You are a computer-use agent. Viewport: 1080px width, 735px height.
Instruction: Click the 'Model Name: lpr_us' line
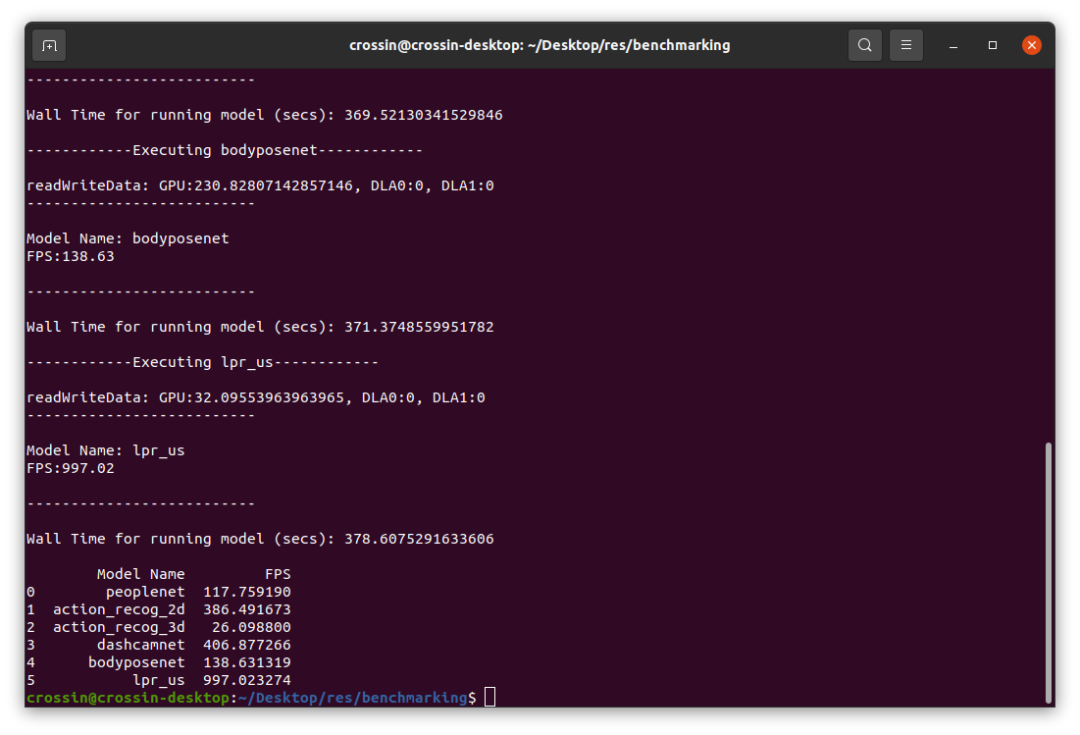[105, 451]
